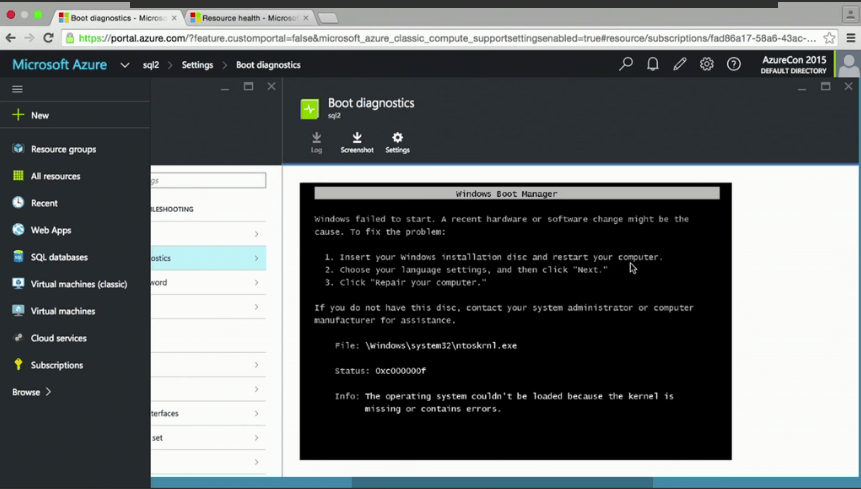Screen dimensions: 861x489
Task: Click the Microsoft Azure logo text
Action: coord(59,64)
